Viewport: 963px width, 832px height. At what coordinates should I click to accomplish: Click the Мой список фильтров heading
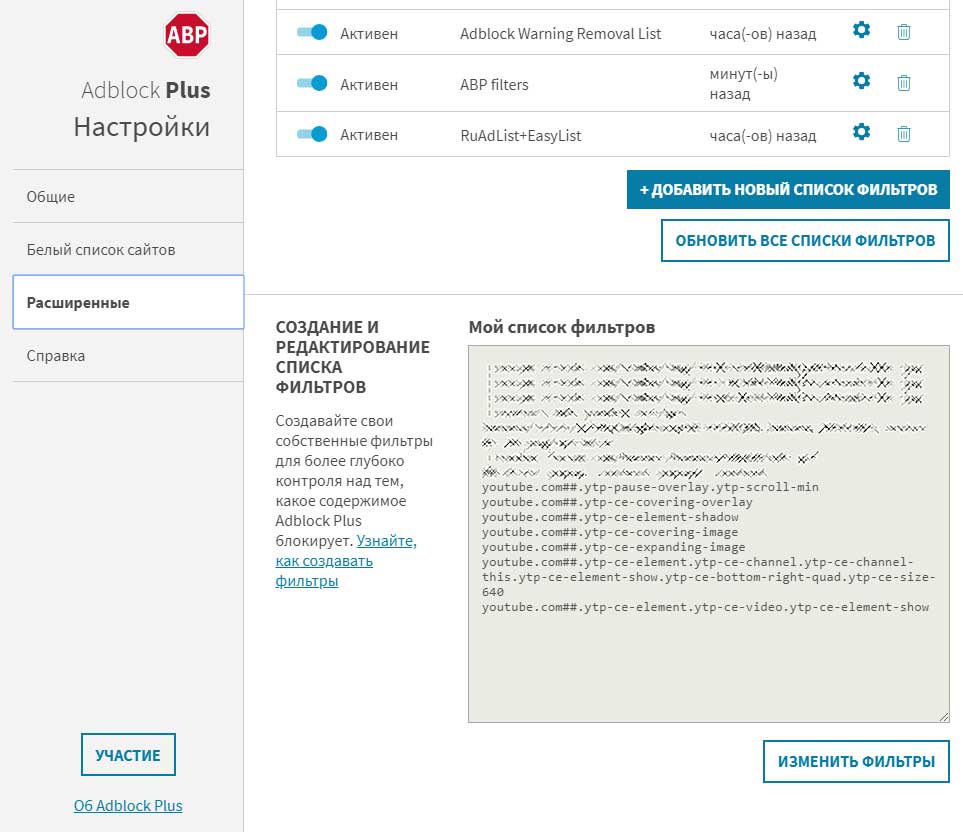pyautogui.click(x=562, y=327)
